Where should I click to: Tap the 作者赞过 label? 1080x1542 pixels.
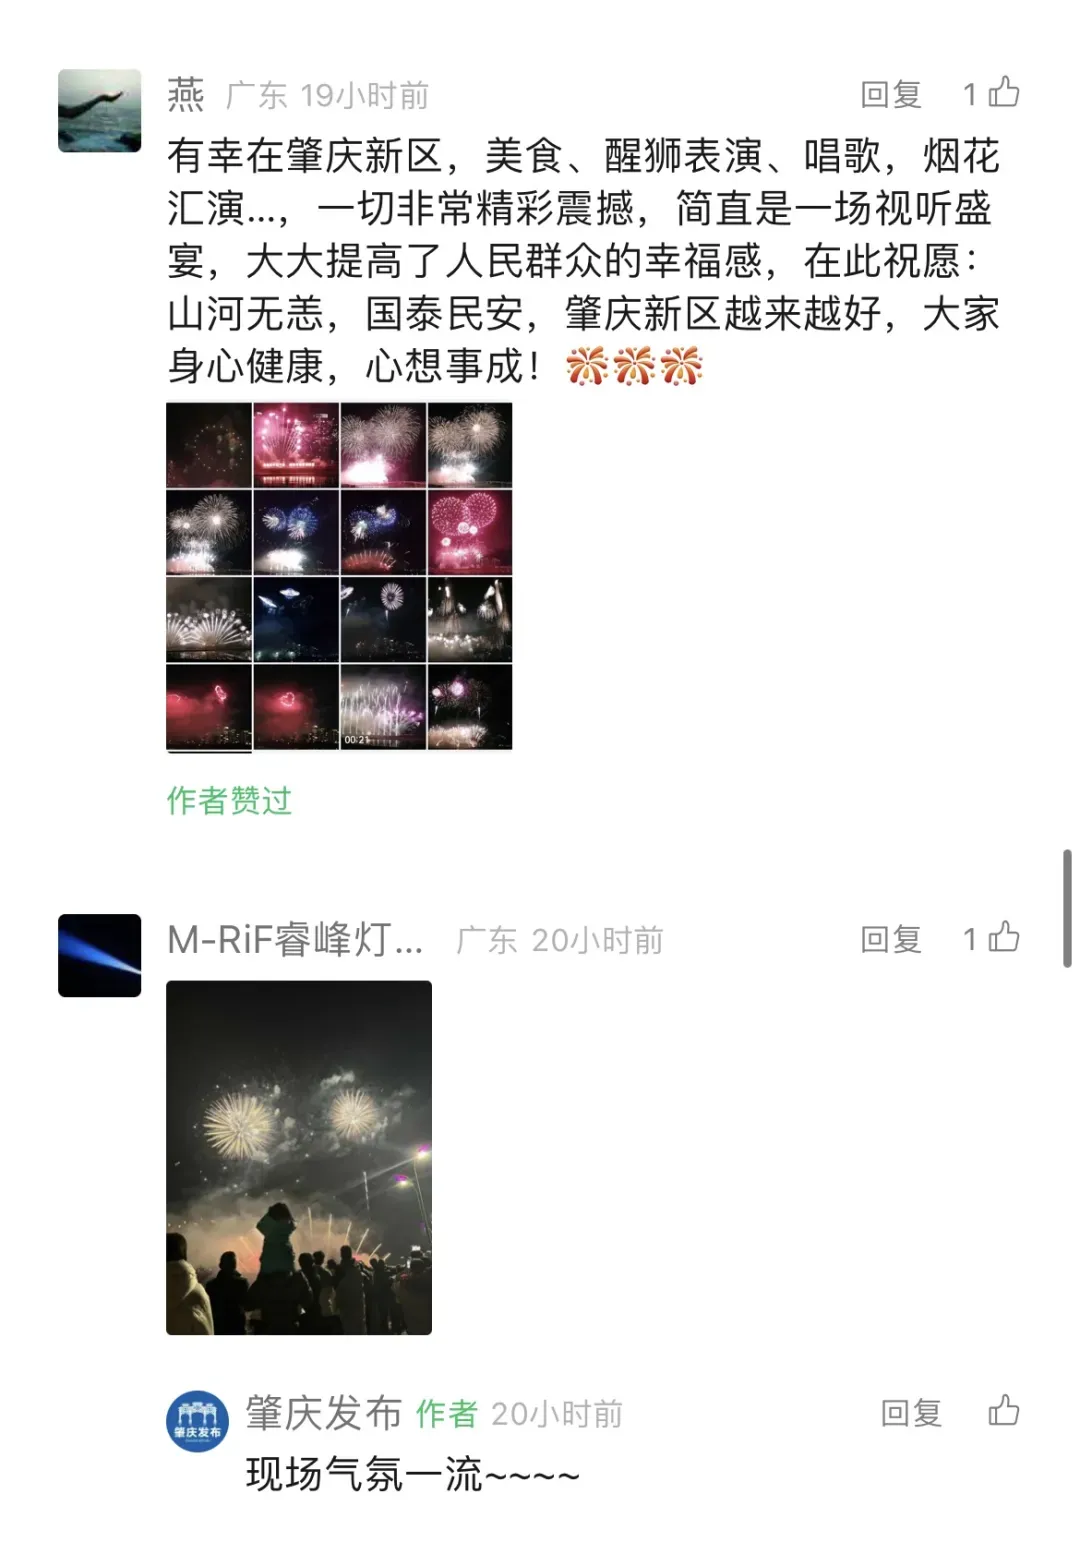(229, 800)
